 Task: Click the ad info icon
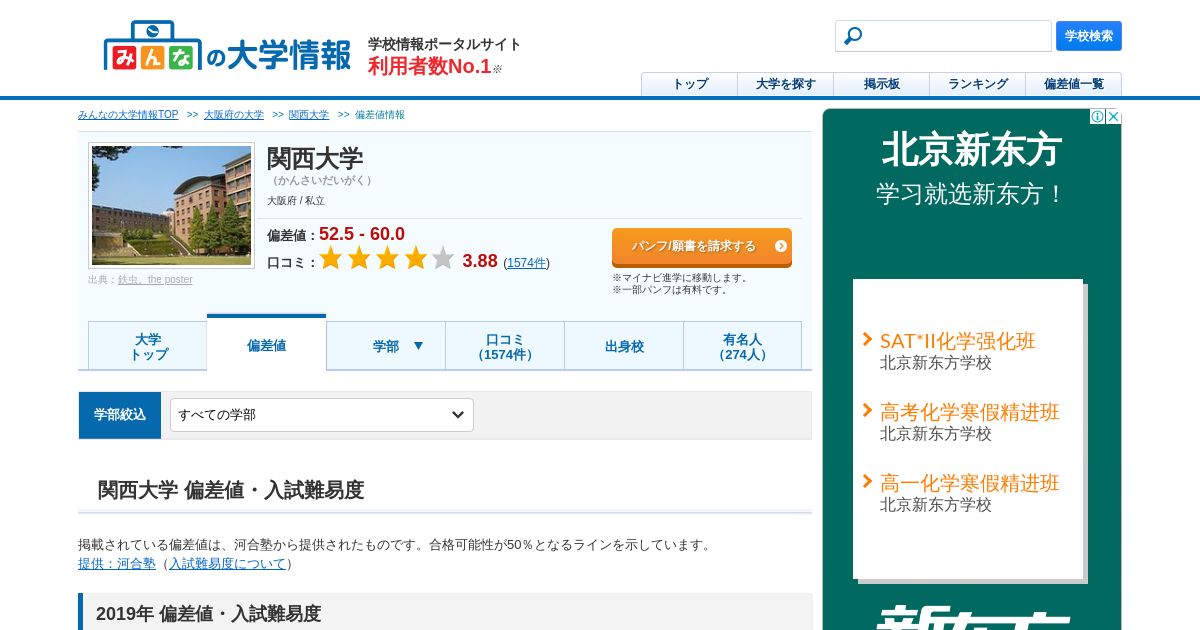click(x=1097, y=117)
